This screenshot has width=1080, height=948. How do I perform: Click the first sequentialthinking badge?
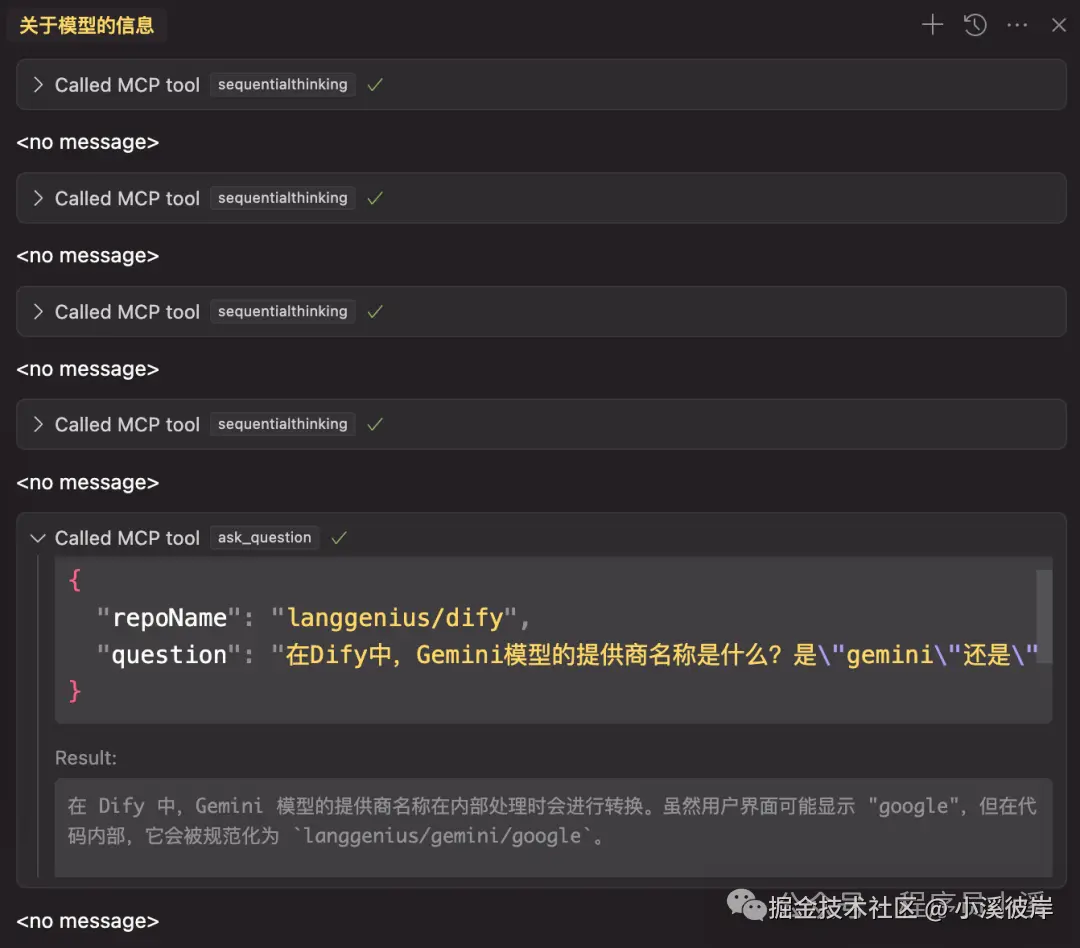[282, 85]
